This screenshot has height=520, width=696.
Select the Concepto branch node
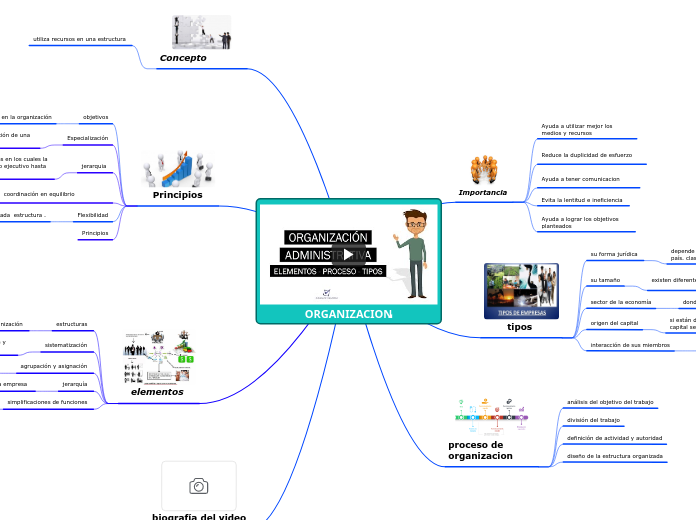coord(183,58)
